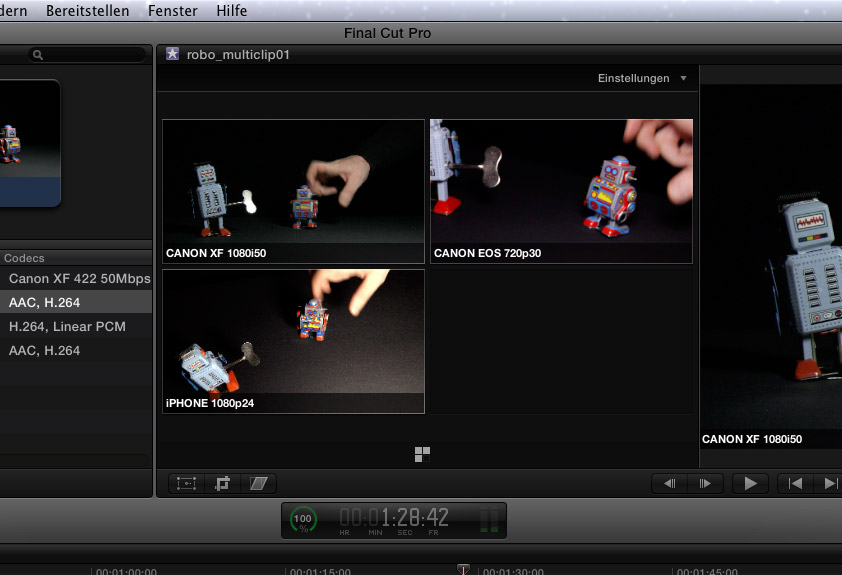Click the Transform tool icon below the angle viewer

186,483
